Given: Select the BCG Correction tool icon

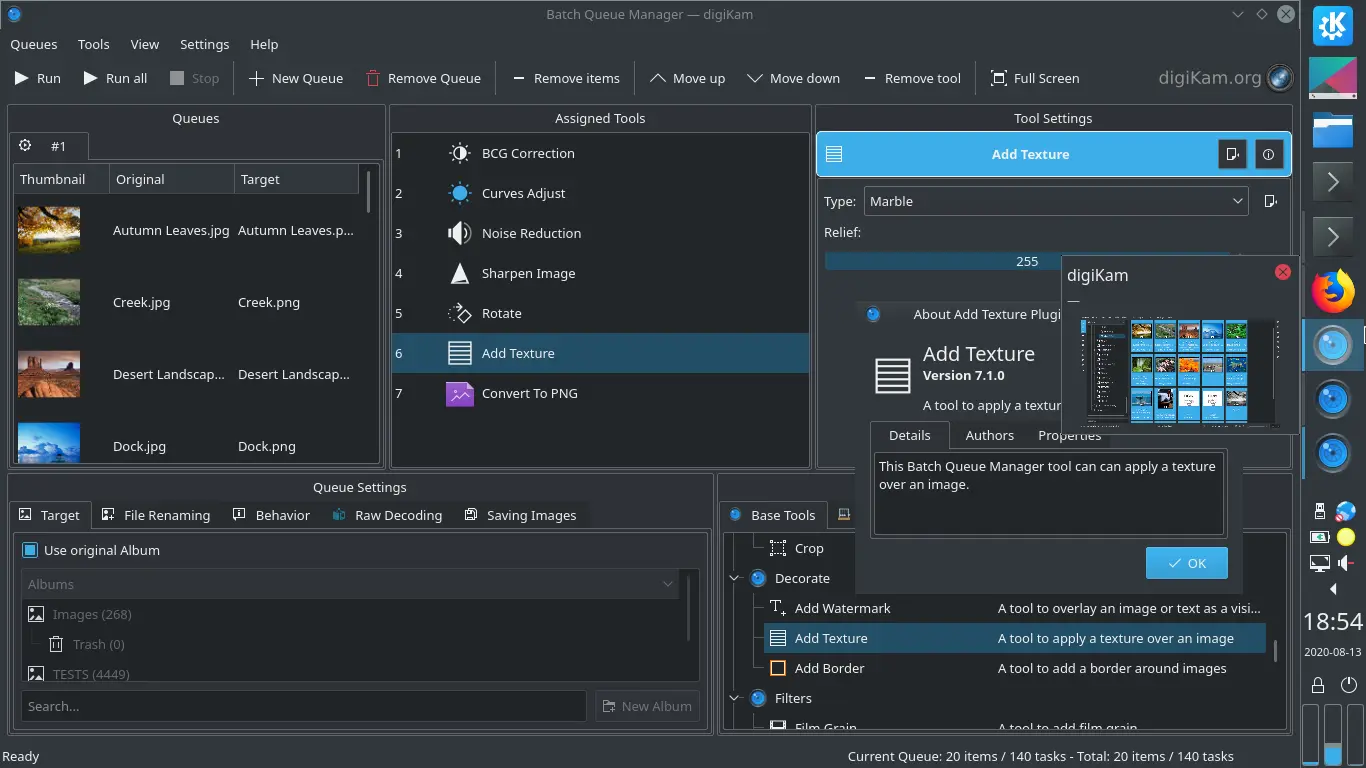Looking at the screenshot, I should coord(459,153).
